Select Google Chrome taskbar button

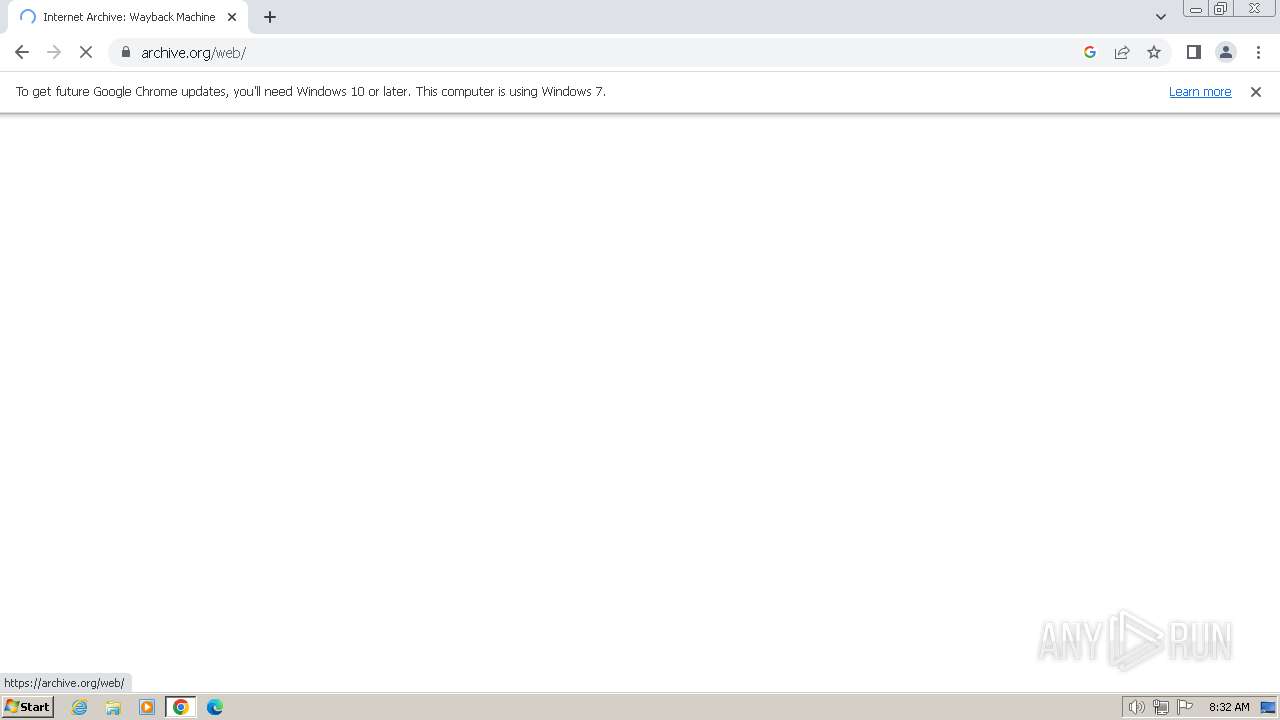coord(181,707)
